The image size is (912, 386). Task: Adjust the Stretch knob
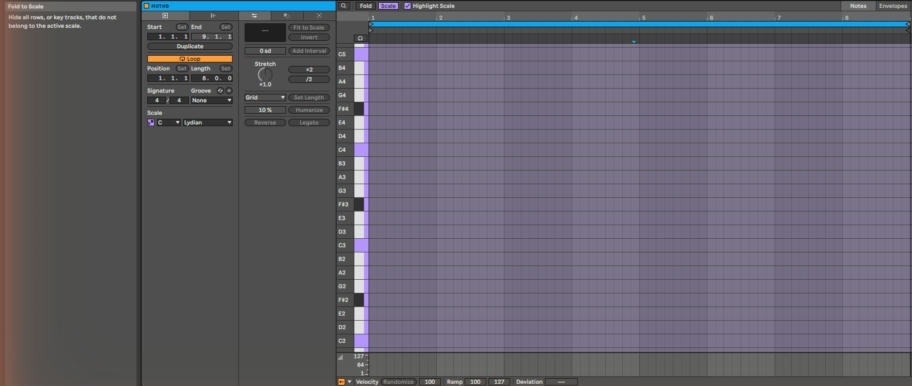(265, 75)
